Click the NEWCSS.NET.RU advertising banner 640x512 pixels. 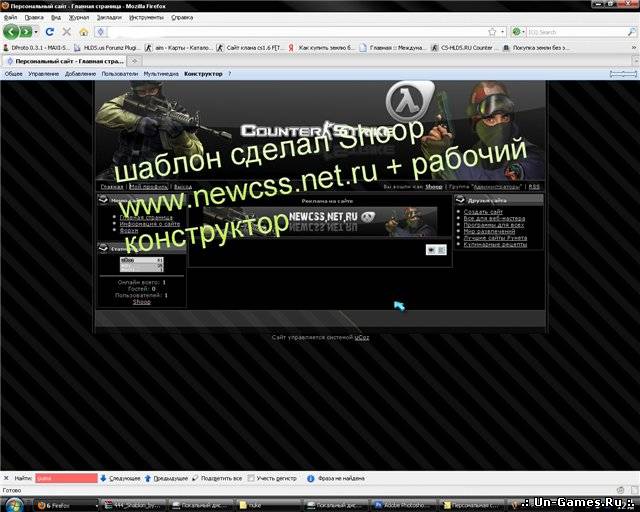(x=320, y=222)
